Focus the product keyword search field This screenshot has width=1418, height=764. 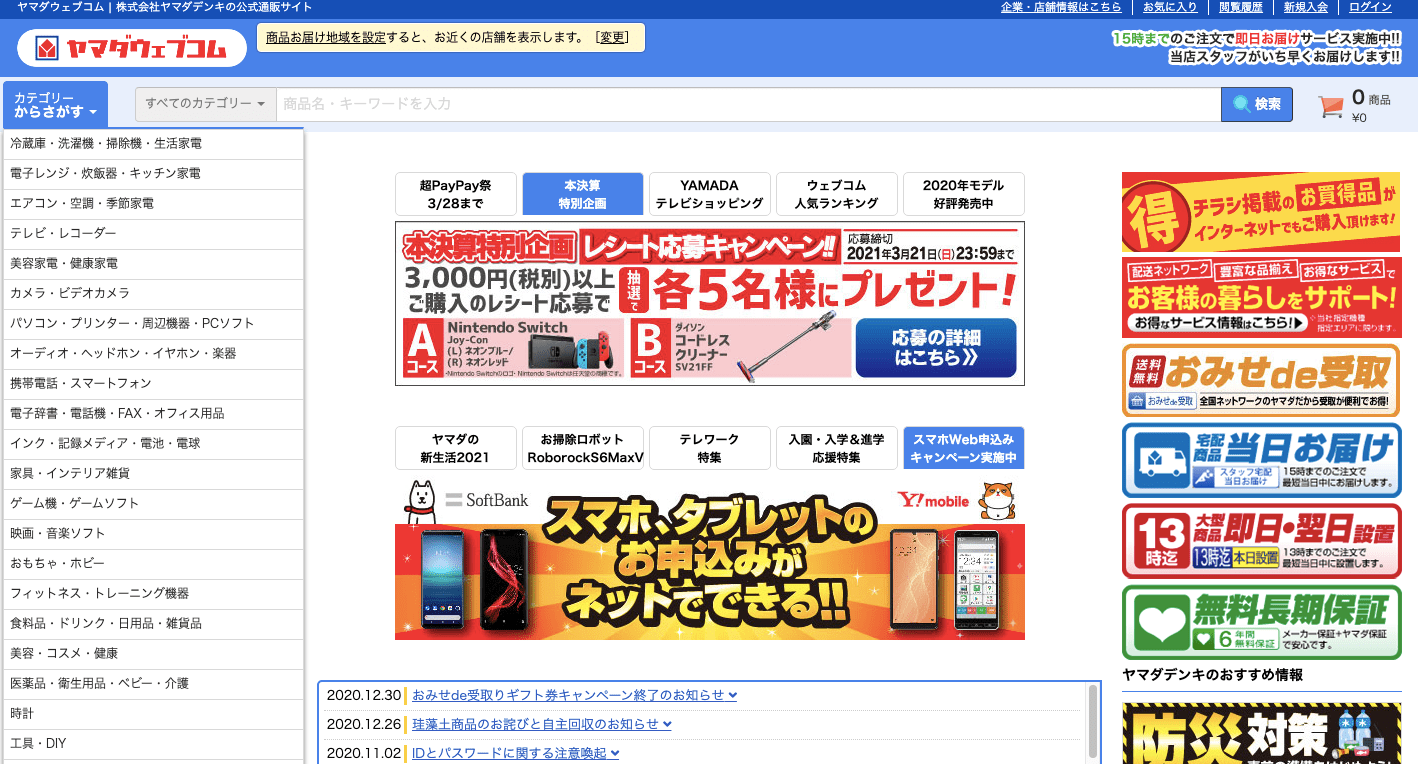click(748, 104)
